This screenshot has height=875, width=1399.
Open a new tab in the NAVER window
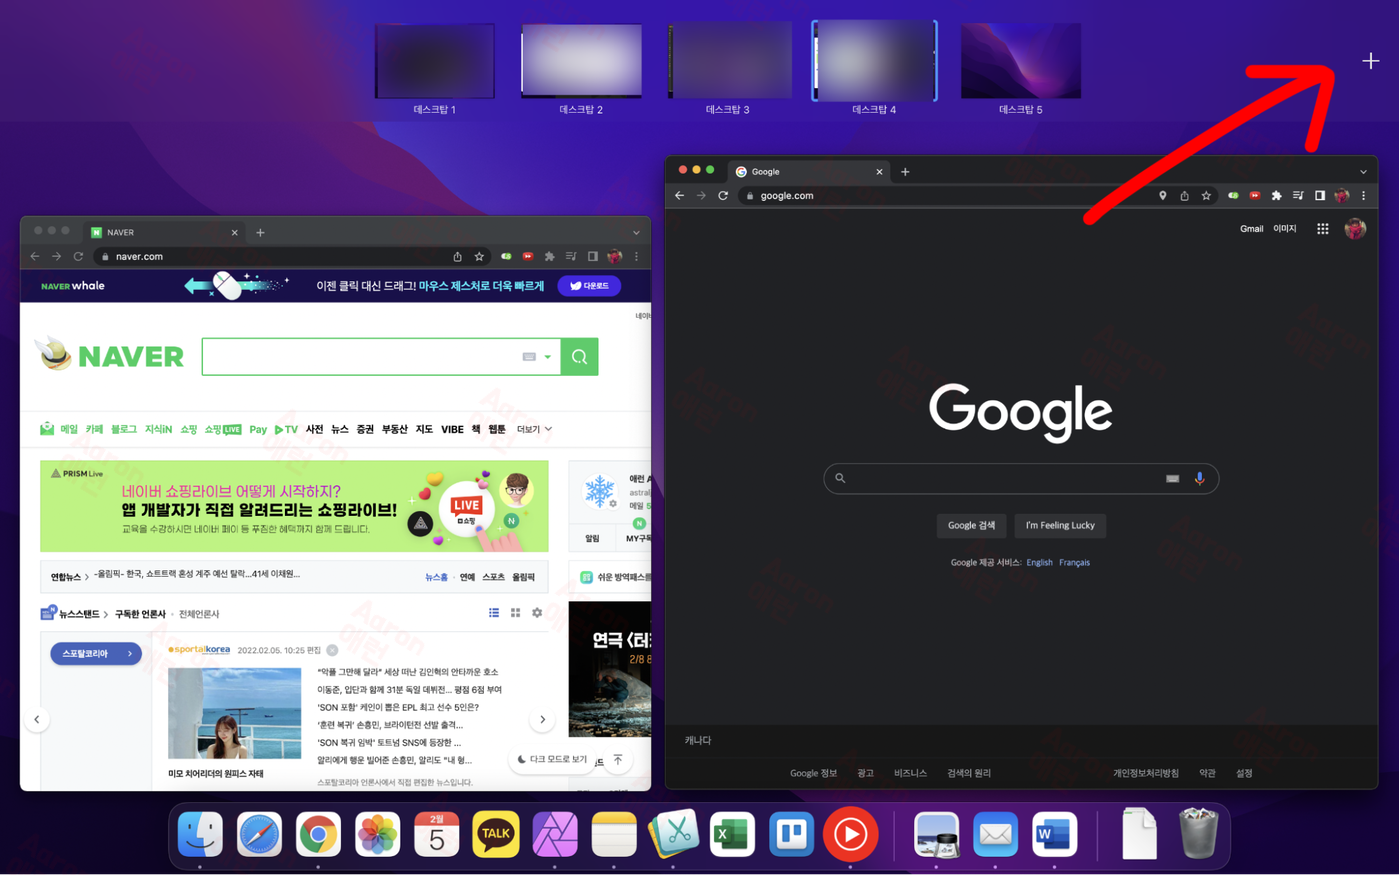260,233
